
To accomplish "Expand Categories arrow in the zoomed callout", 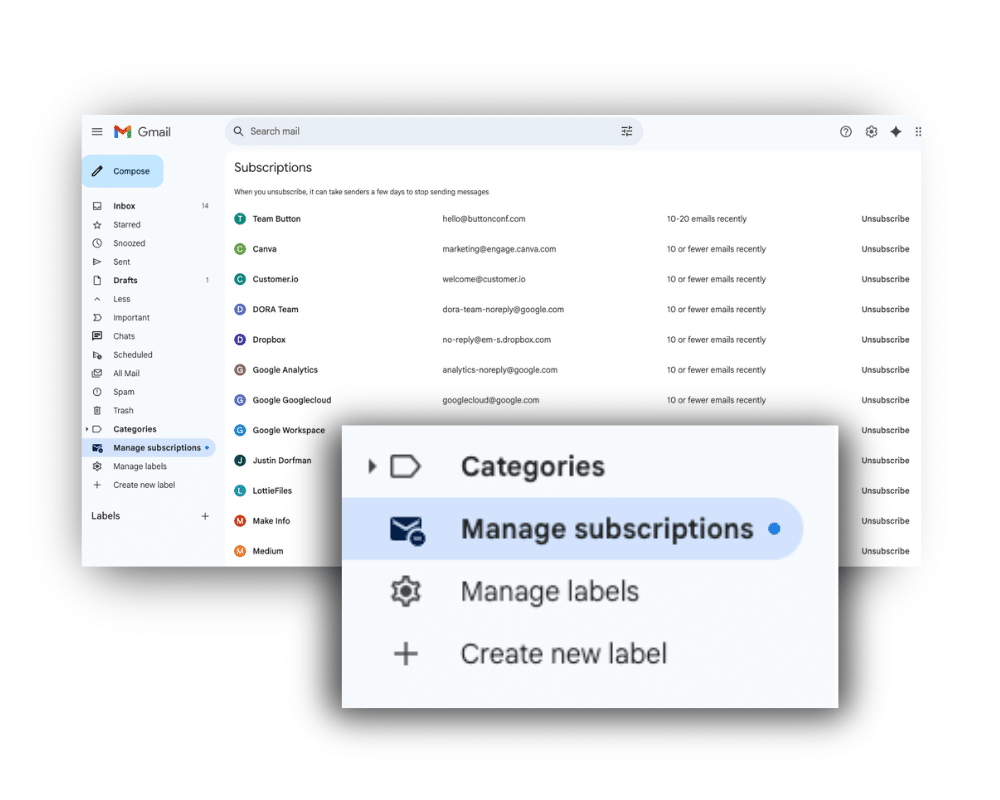I will tap(372, 466).
